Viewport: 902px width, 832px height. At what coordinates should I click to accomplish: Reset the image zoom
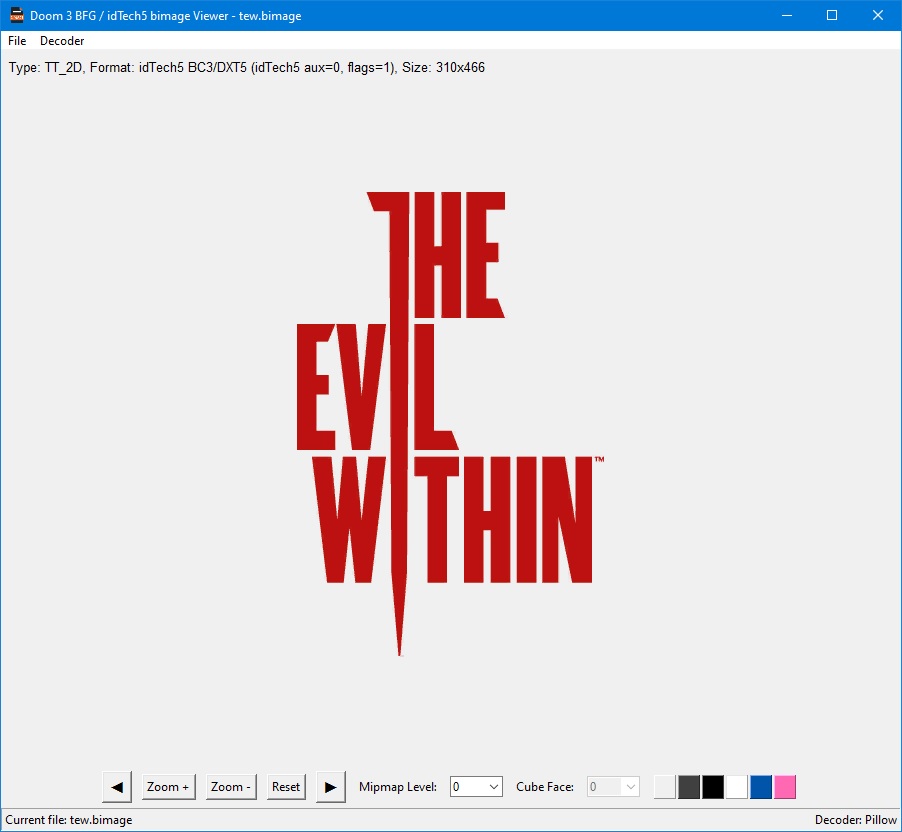286,787
